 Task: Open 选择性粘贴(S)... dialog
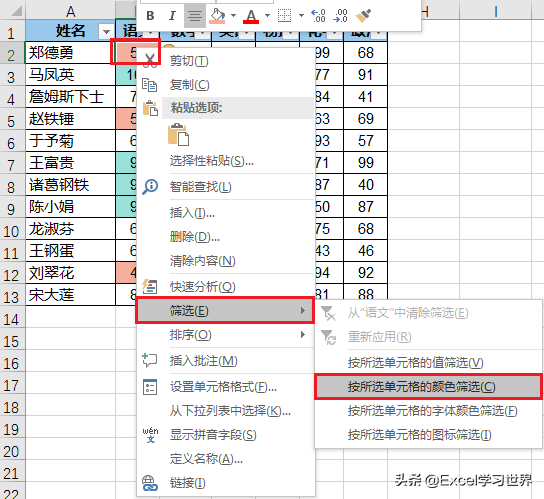[212, 161]
